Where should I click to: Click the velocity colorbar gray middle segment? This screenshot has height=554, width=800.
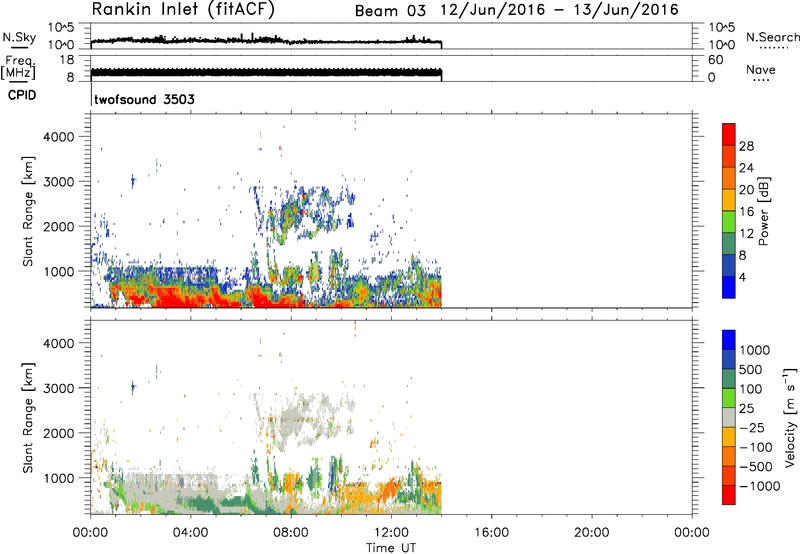pyautogui.click(x=729, y=417)
